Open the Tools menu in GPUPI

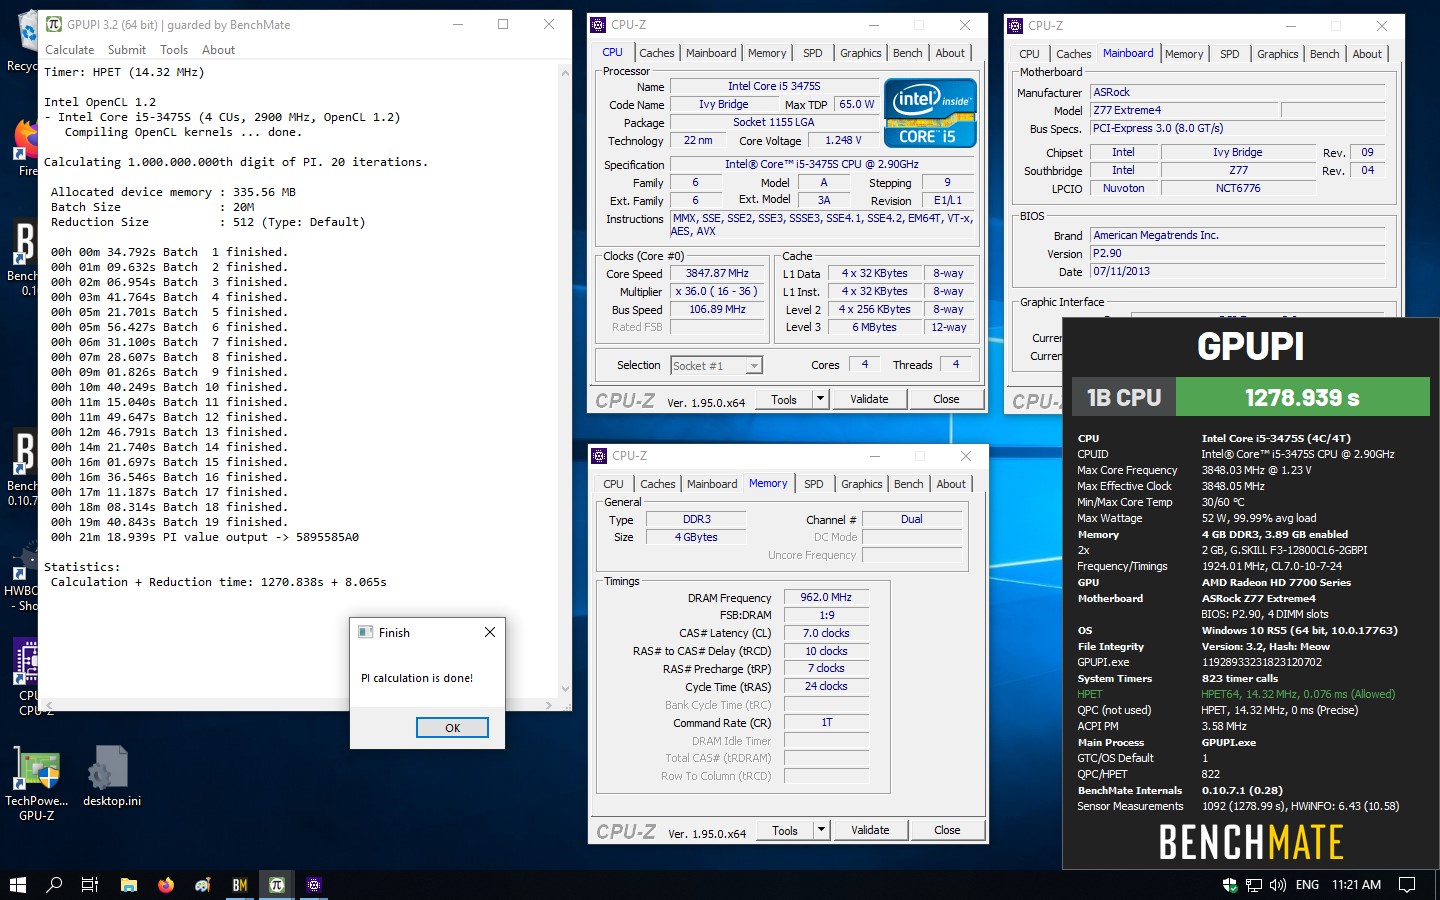(x=174, y=50)
